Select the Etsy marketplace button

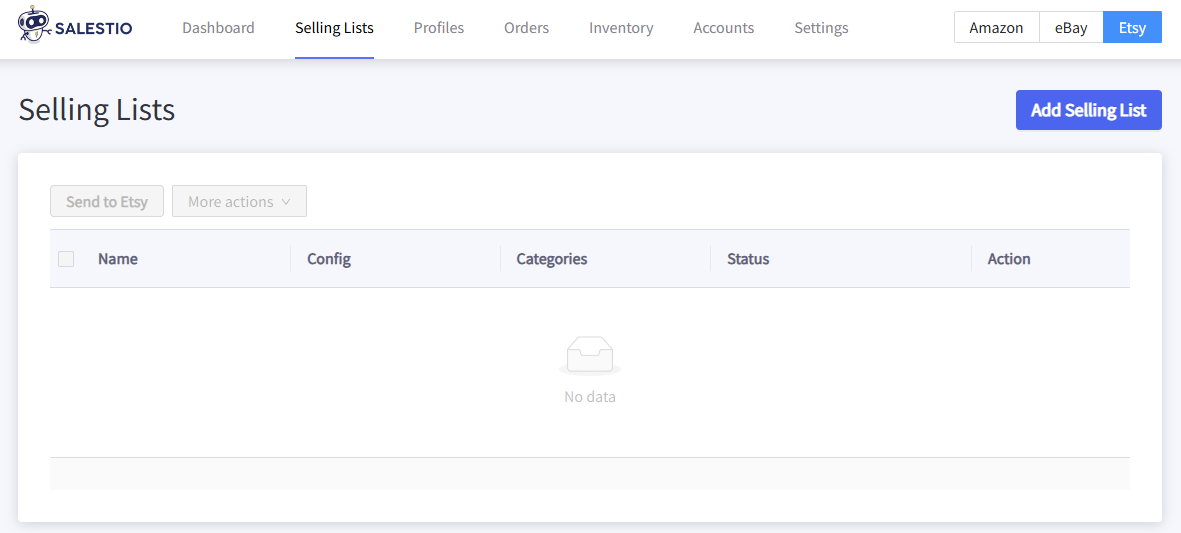pyautogui.click(x=1133, y=27)
